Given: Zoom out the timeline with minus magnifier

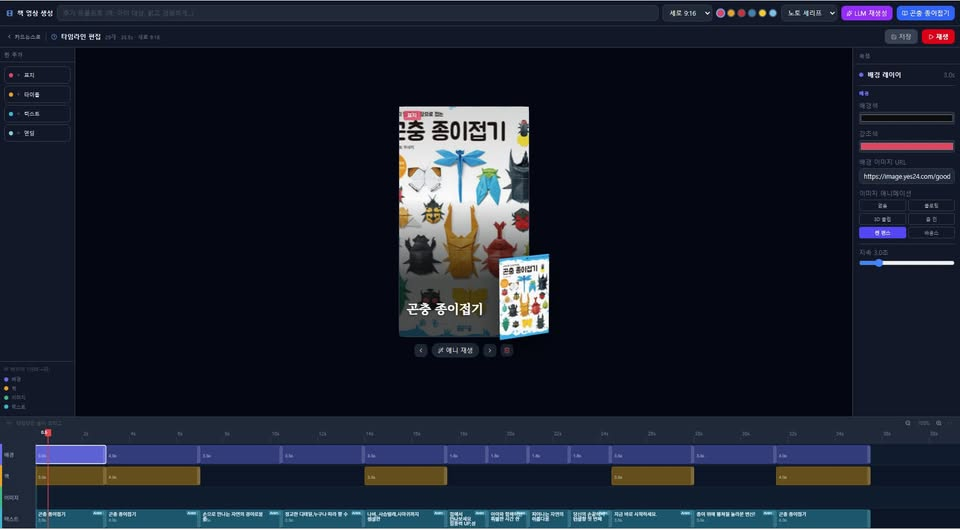Looking at the screenshot, I should pos(908,423).
